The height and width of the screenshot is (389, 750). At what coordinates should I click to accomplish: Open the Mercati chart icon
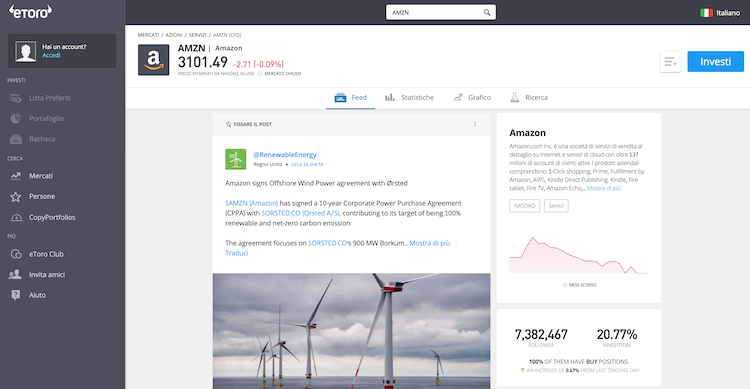pos(16,176)
